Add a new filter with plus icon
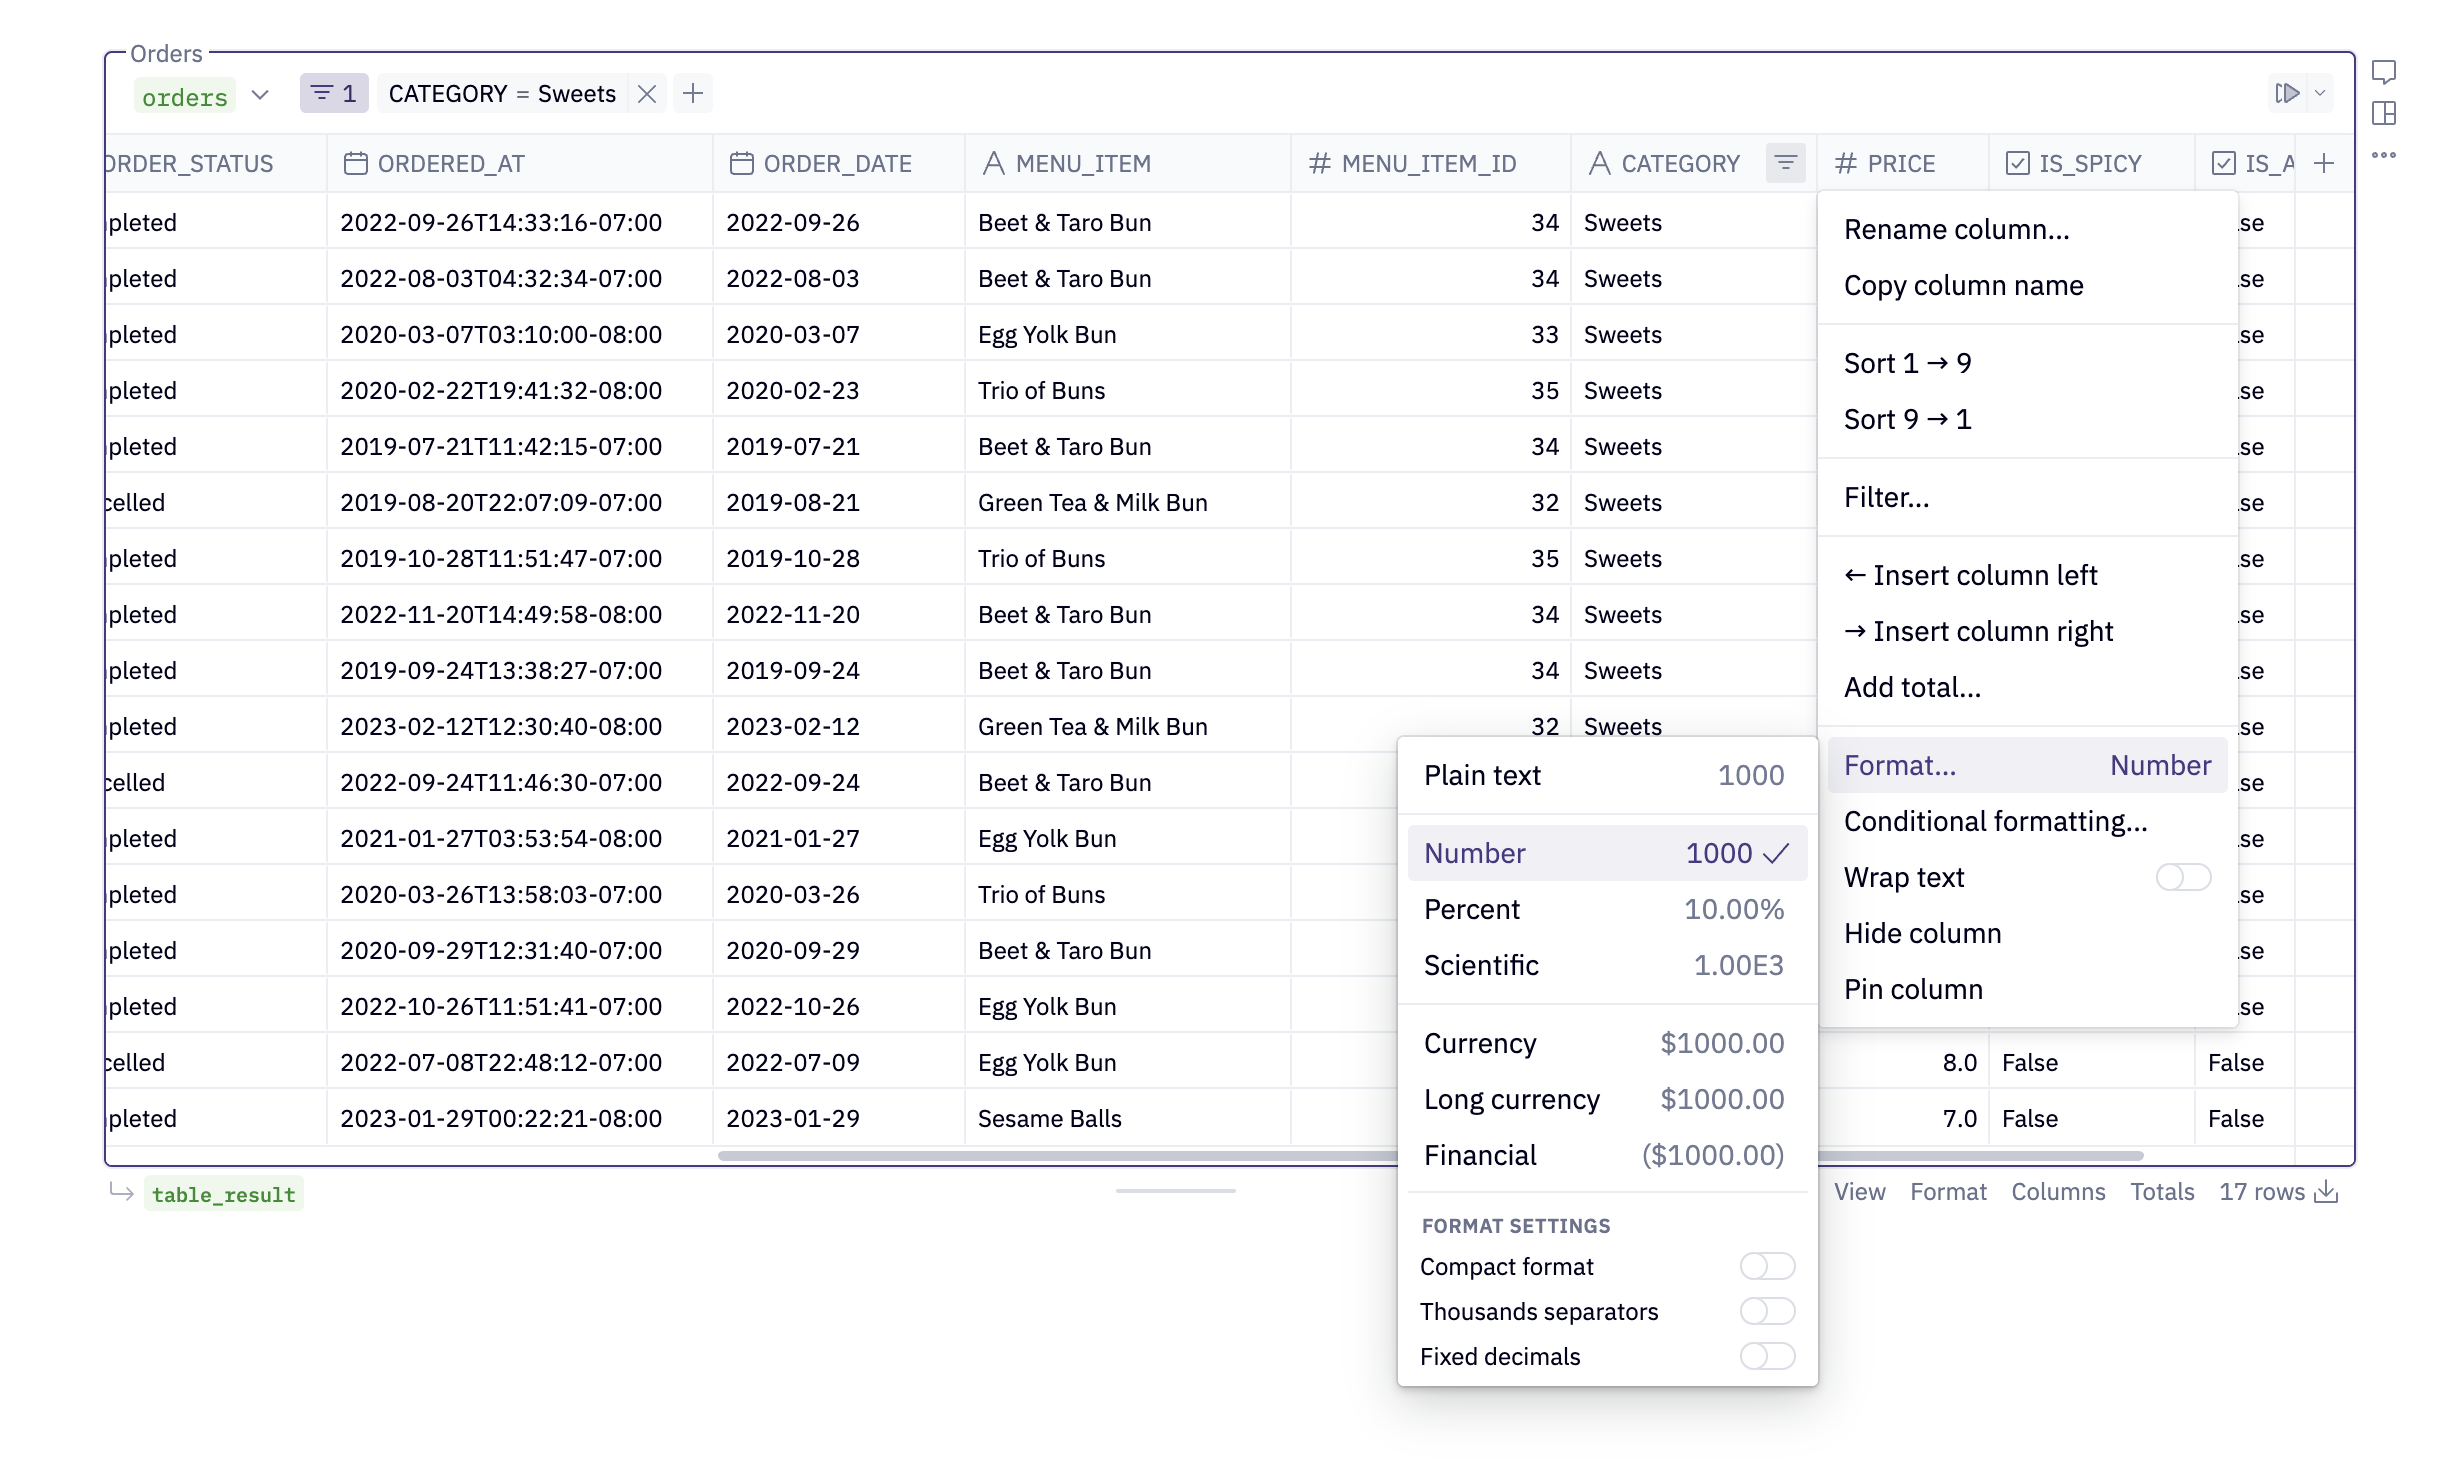This screenshot has height=1482, width=2454. 692,94
